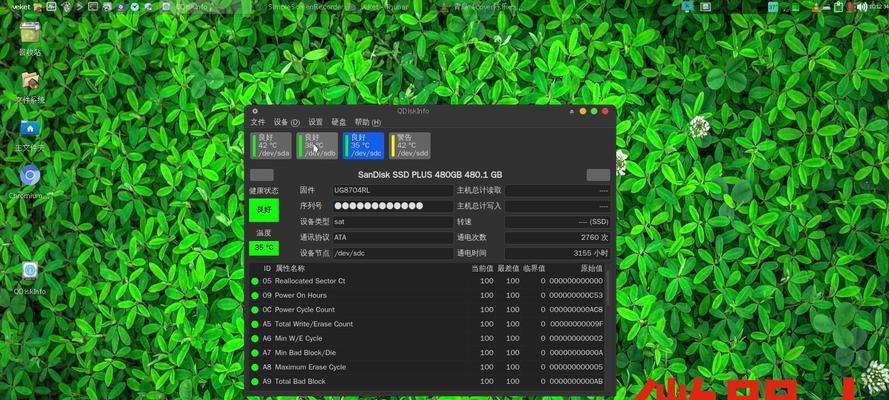Viewport: 889px width, 400px height.
Task: Launch QDiskInfo desktop shortcut
Action: 29,271
